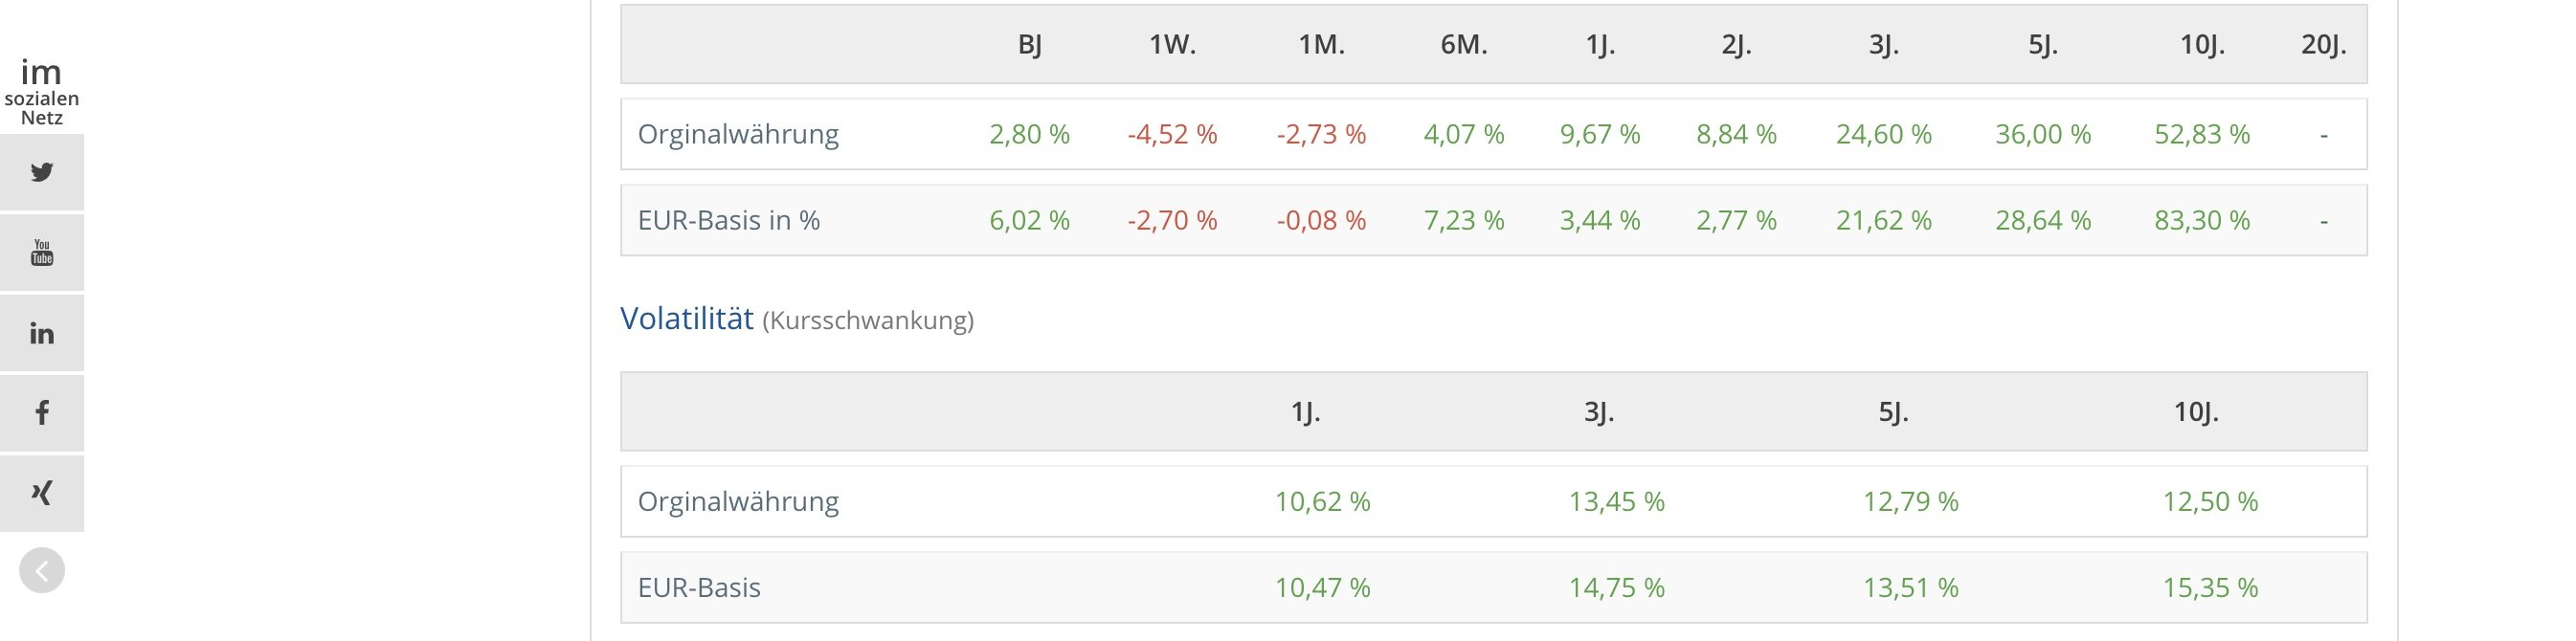Collapse the social sidebar with arrow
The width and height of the screenshot is (2576, 641).
coord(42,571)
